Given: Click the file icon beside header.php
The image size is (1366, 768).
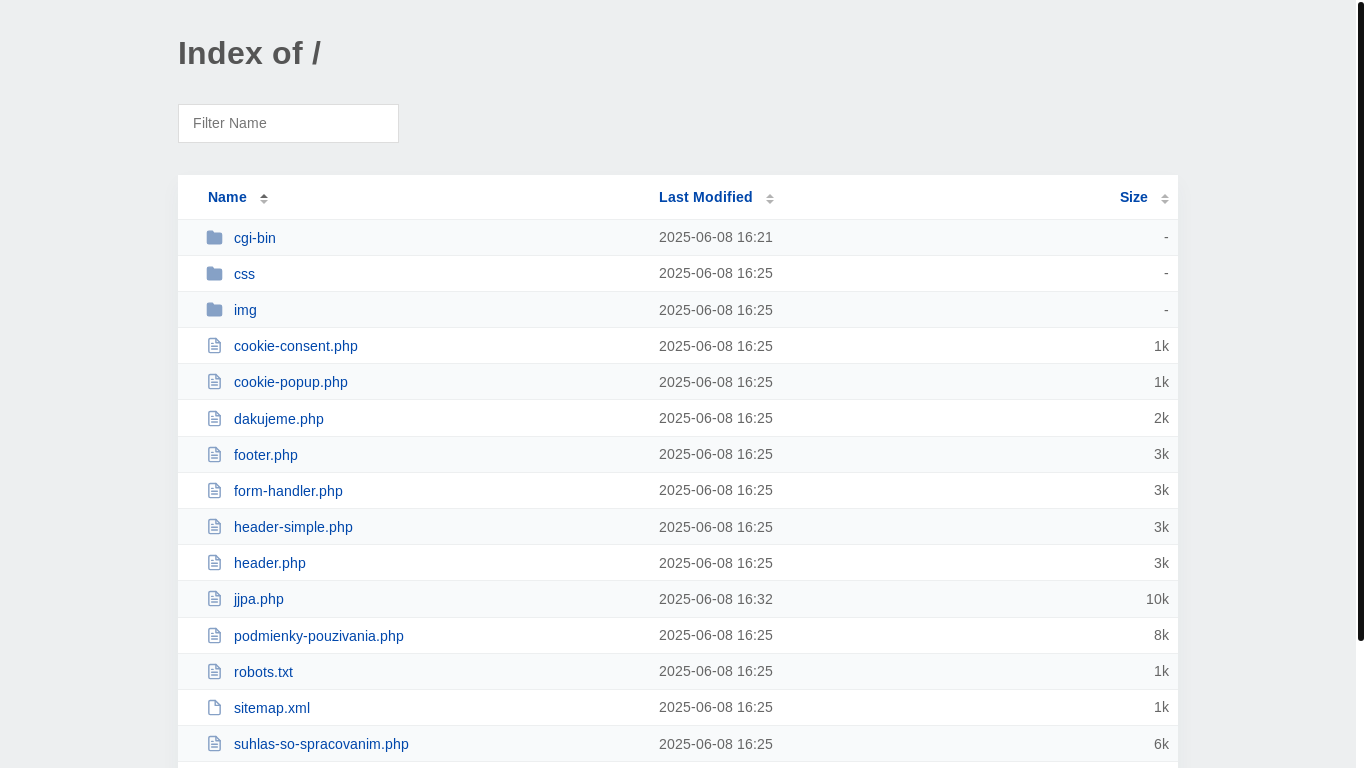Looking at the screenshot, I should 214,563.
